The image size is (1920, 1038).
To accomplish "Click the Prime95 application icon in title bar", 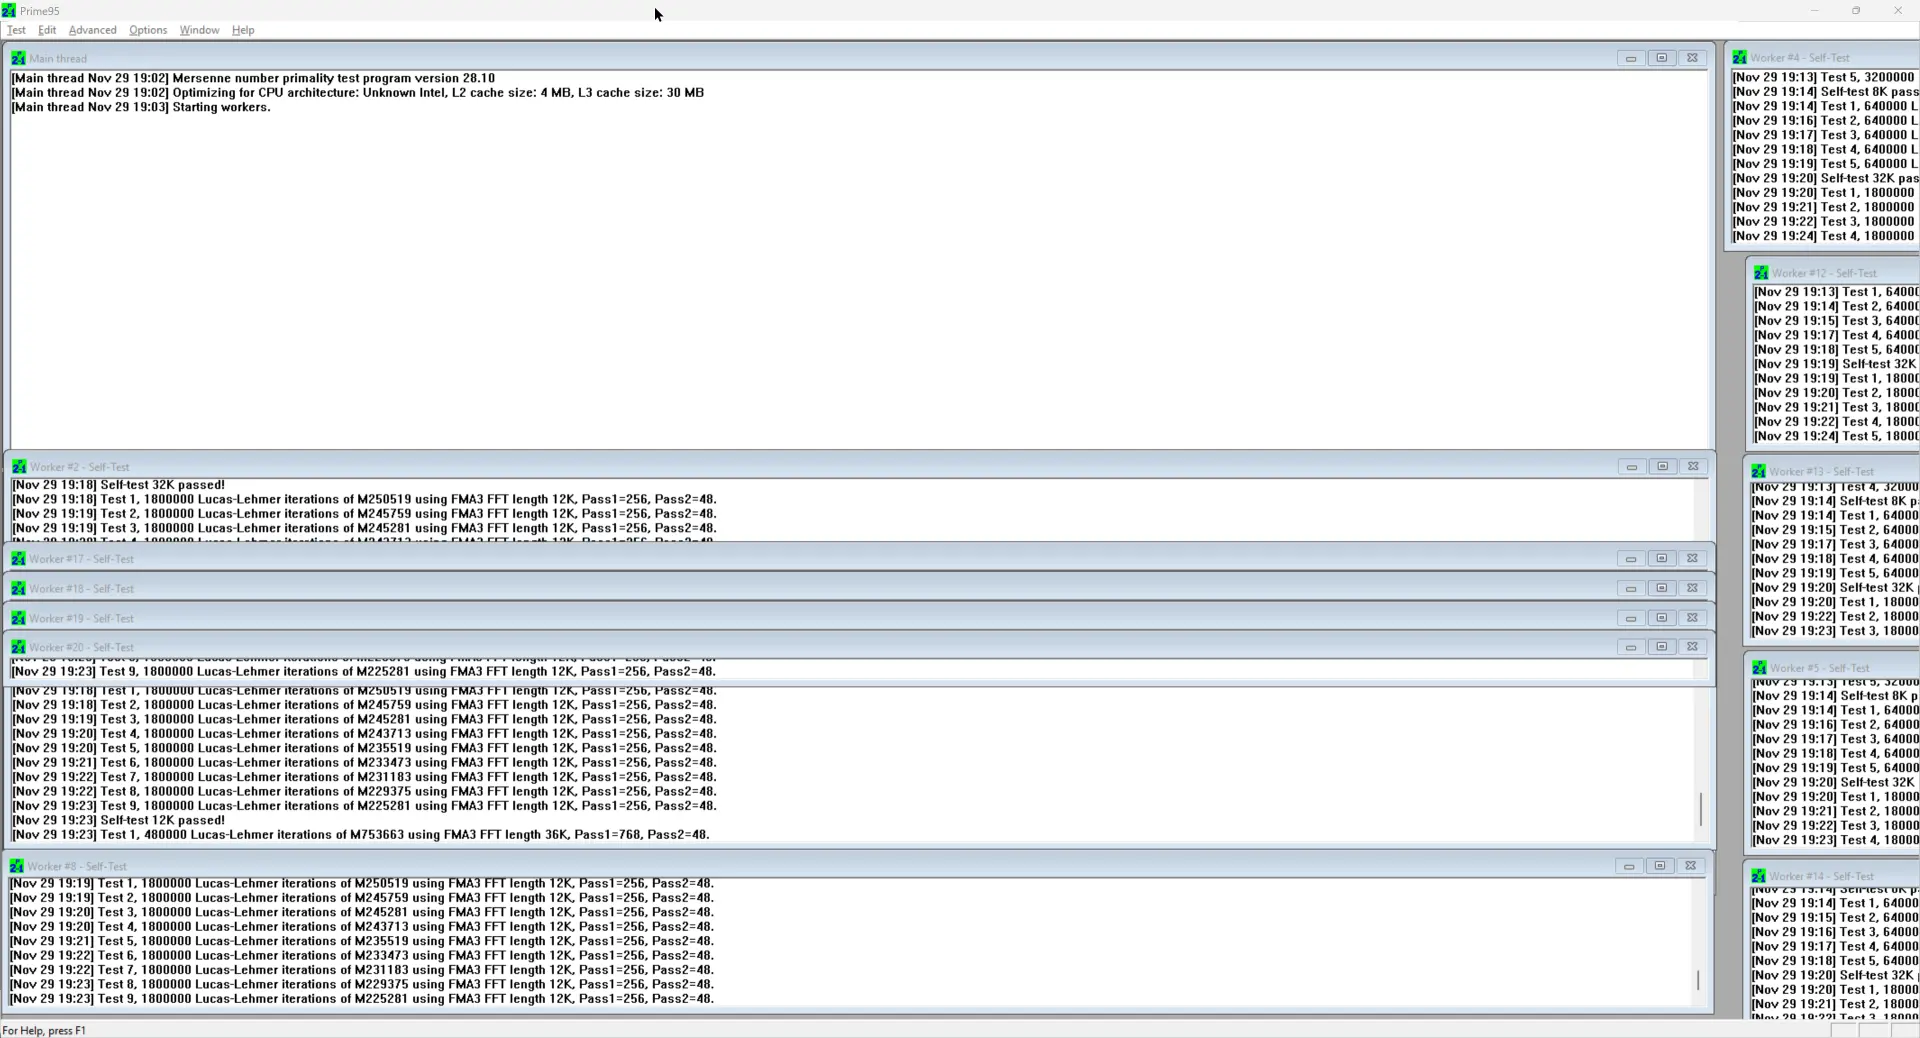I will (x=9, y=11).
